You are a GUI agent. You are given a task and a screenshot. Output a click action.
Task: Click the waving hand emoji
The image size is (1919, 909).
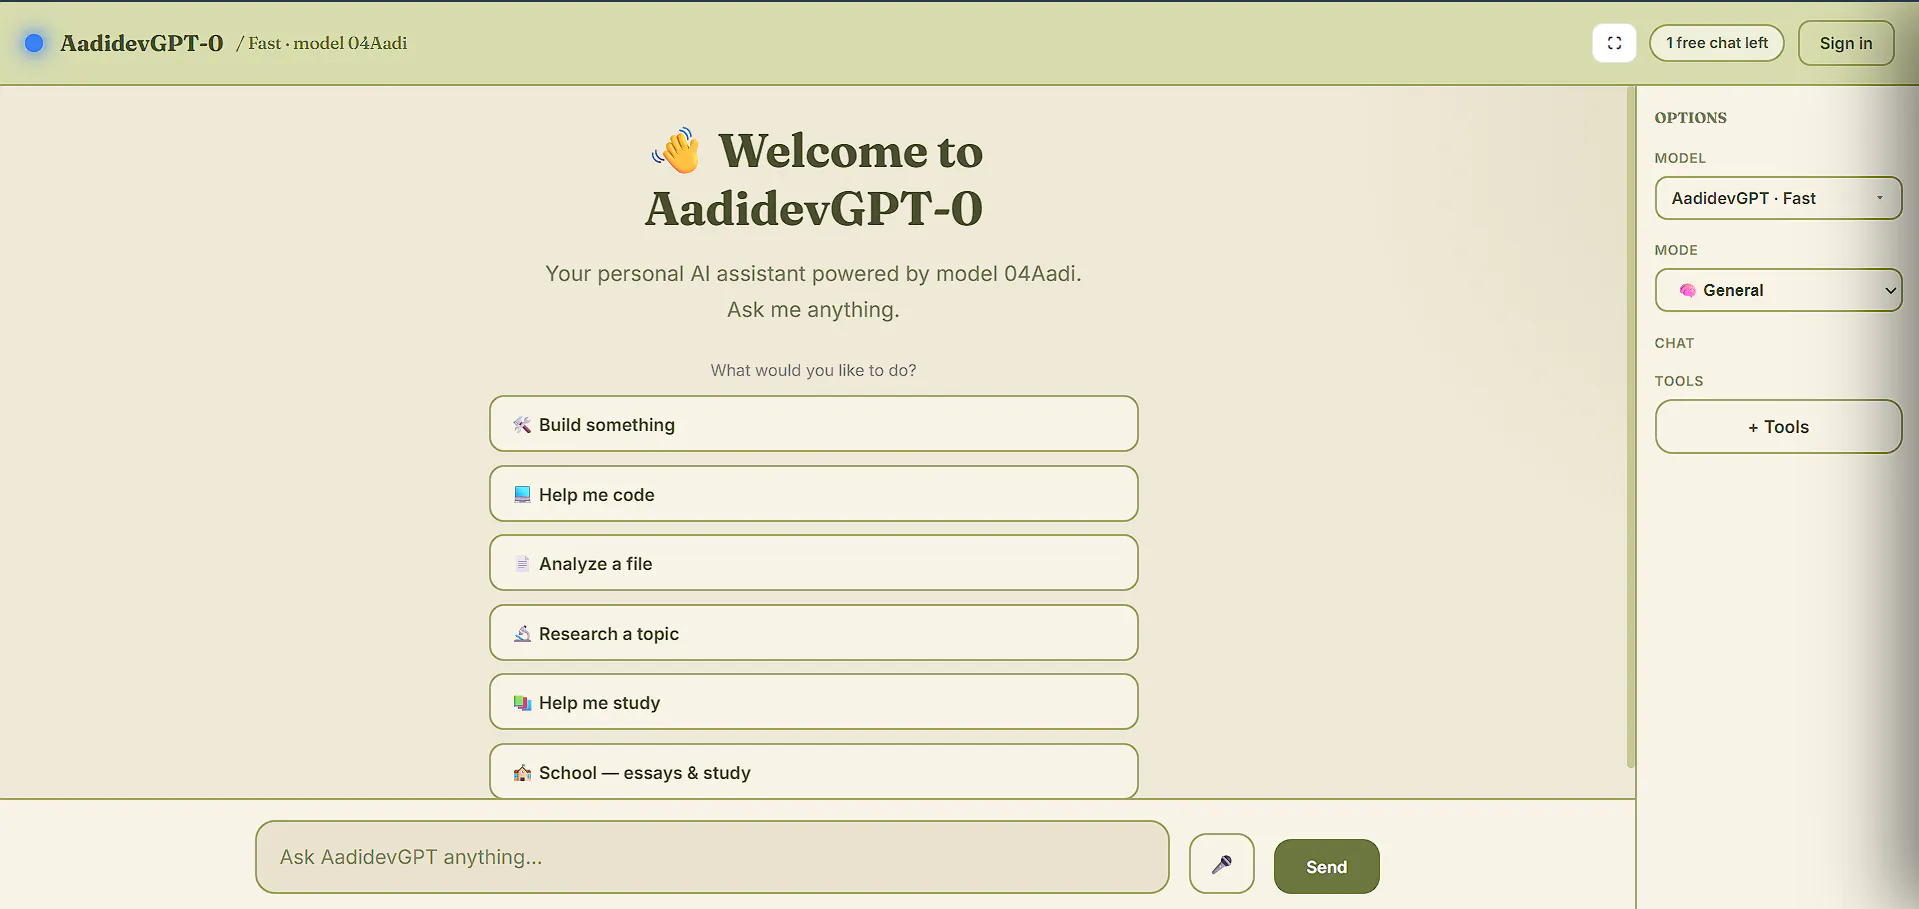coord(676,151)
